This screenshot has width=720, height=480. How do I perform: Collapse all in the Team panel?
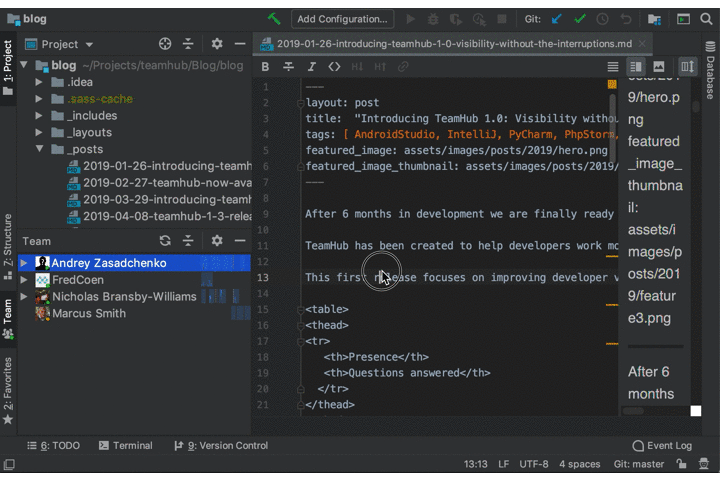tap(188, 240)
